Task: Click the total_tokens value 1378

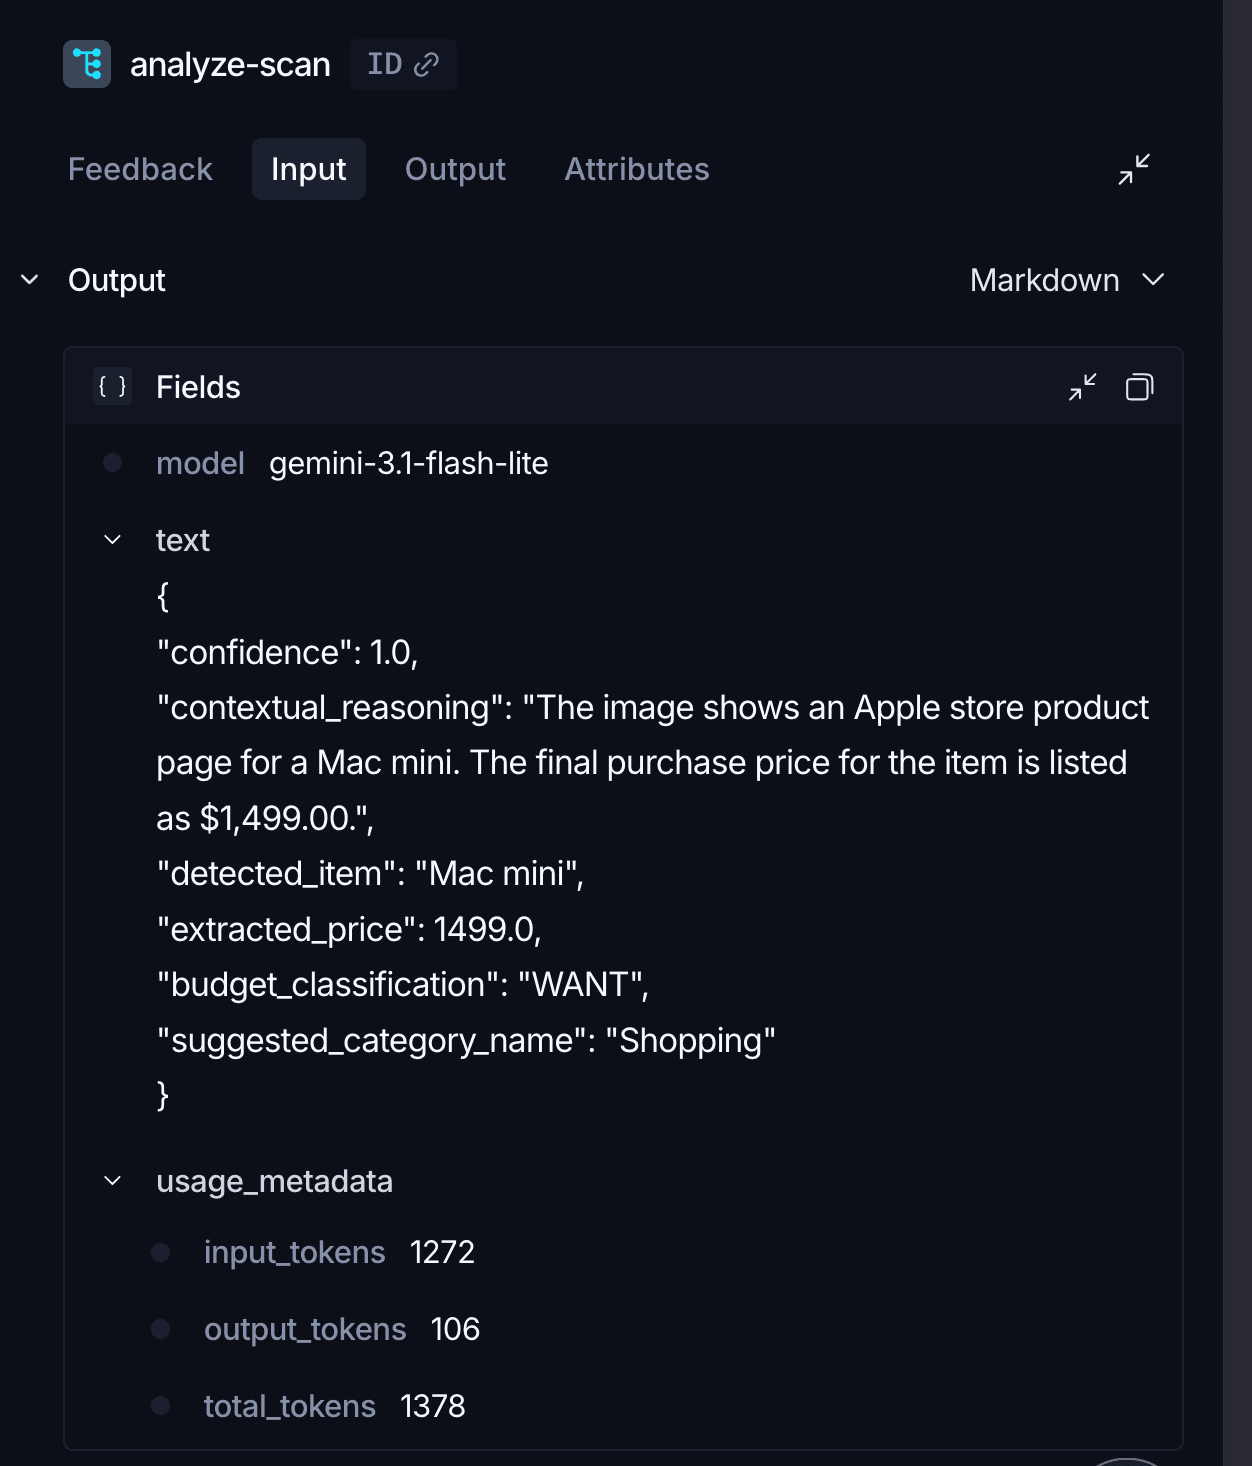Action: coord(432,1406)
